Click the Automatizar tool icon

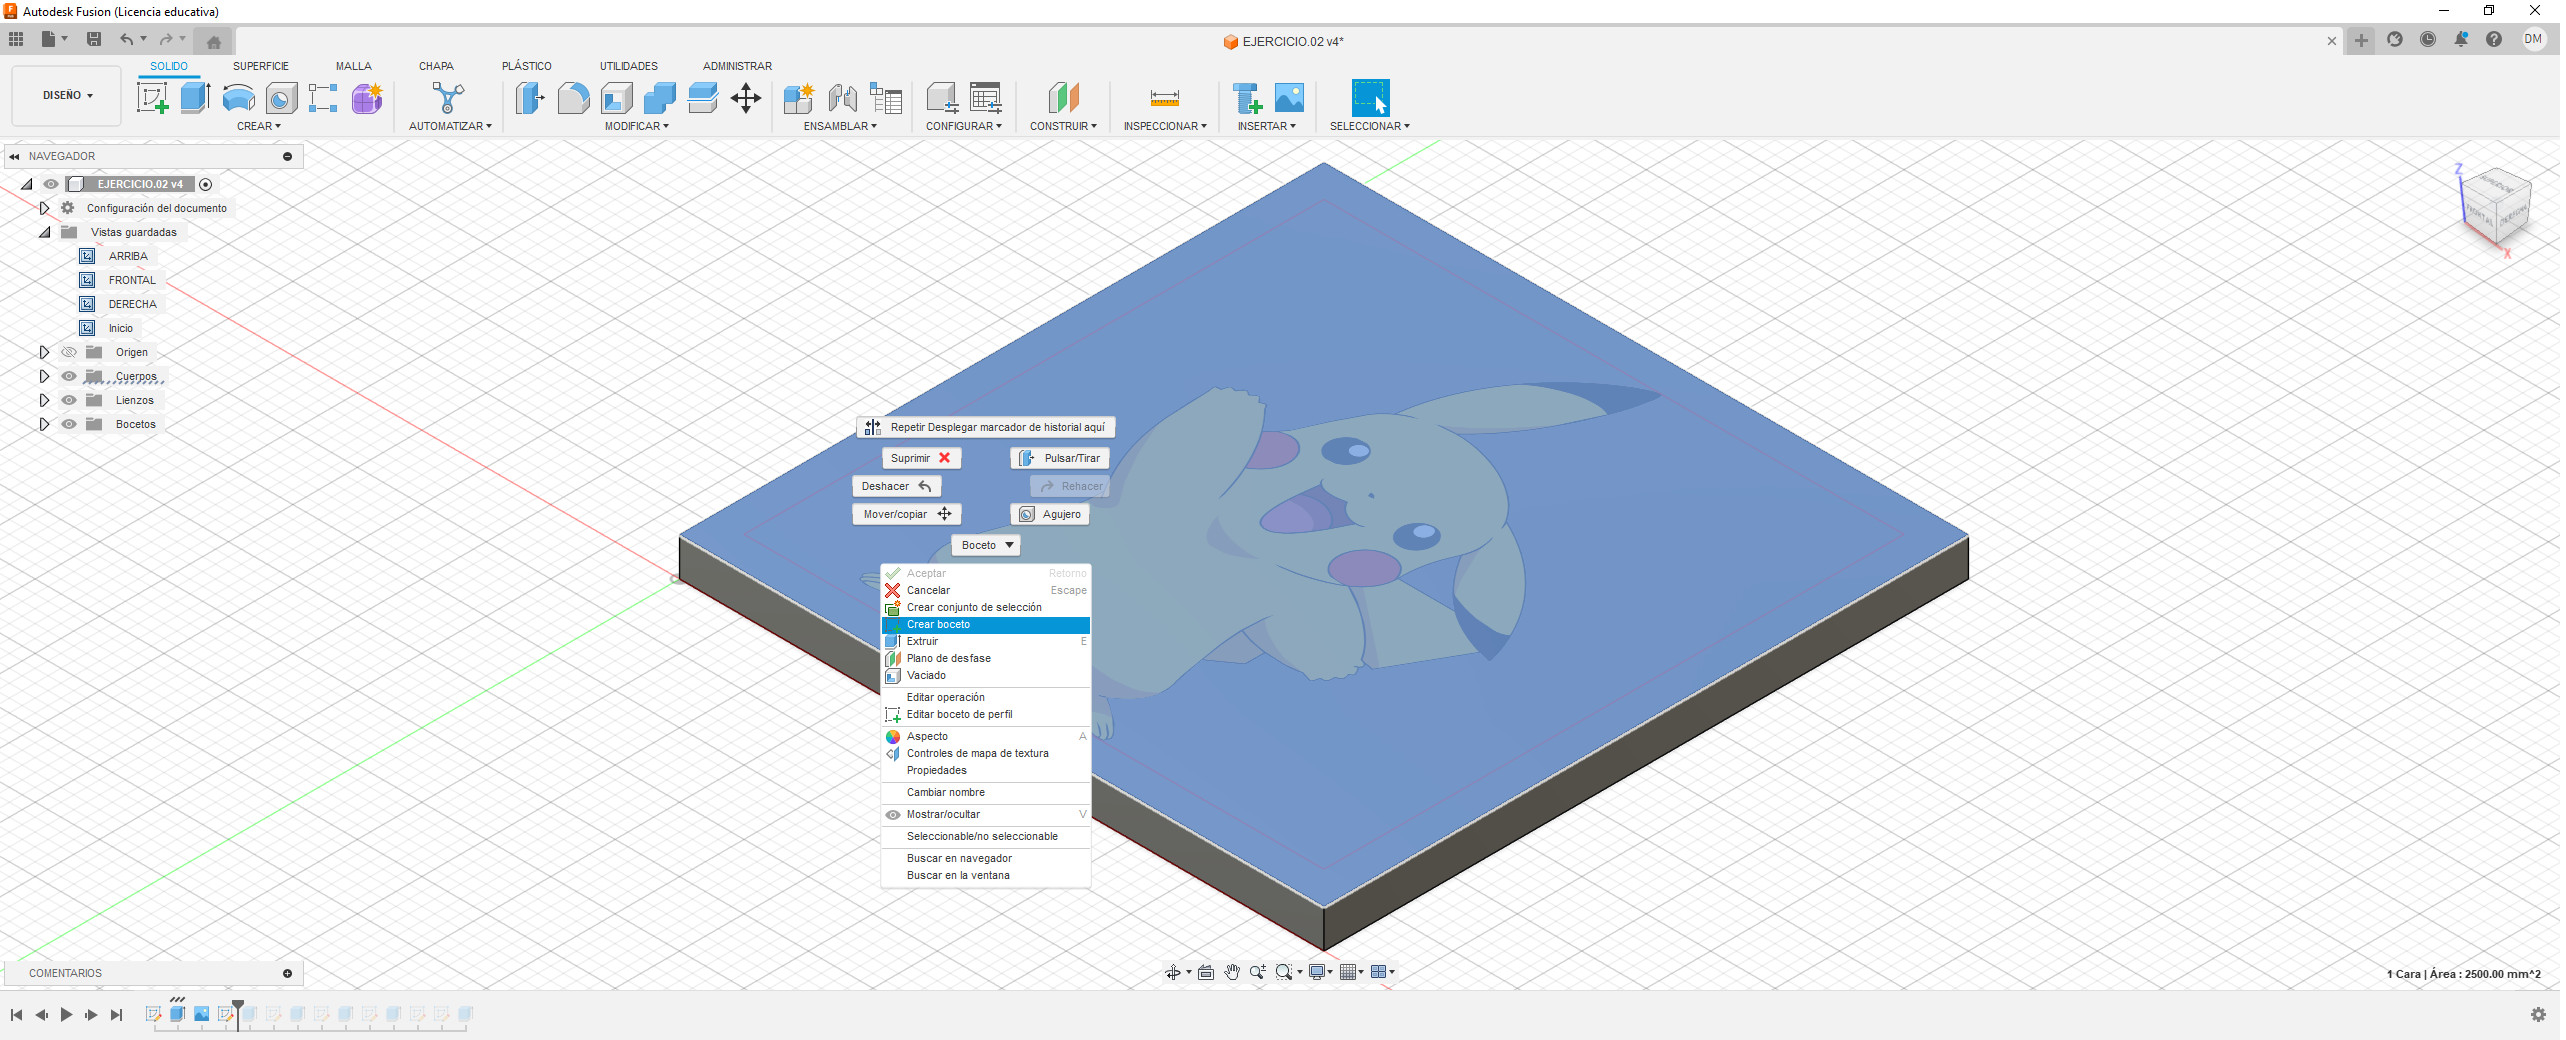point(448,98)
